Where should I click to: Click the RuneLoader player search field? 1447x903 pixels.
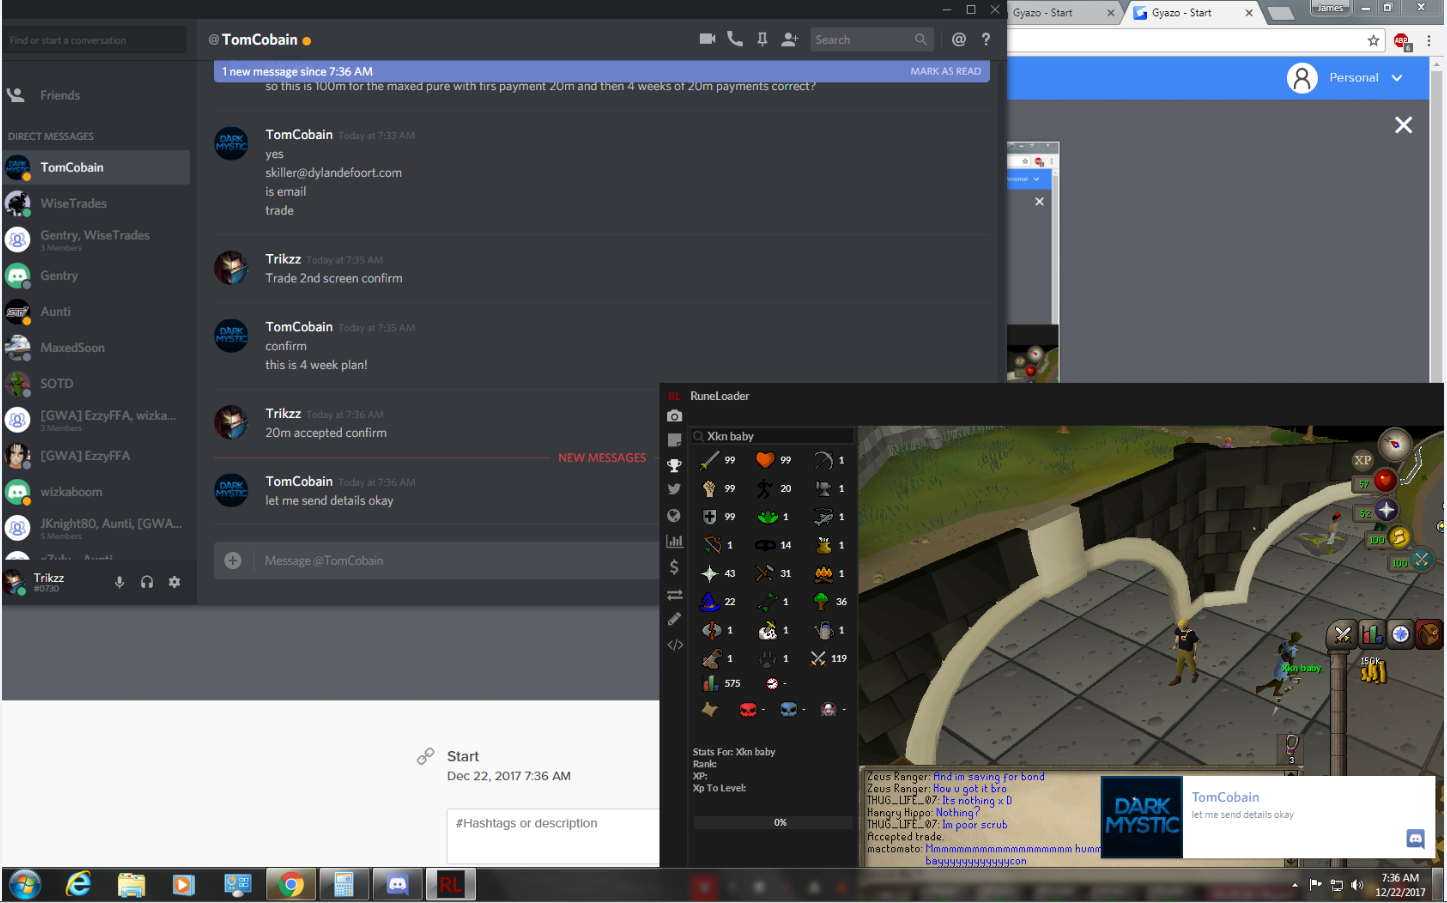(772, 436)
